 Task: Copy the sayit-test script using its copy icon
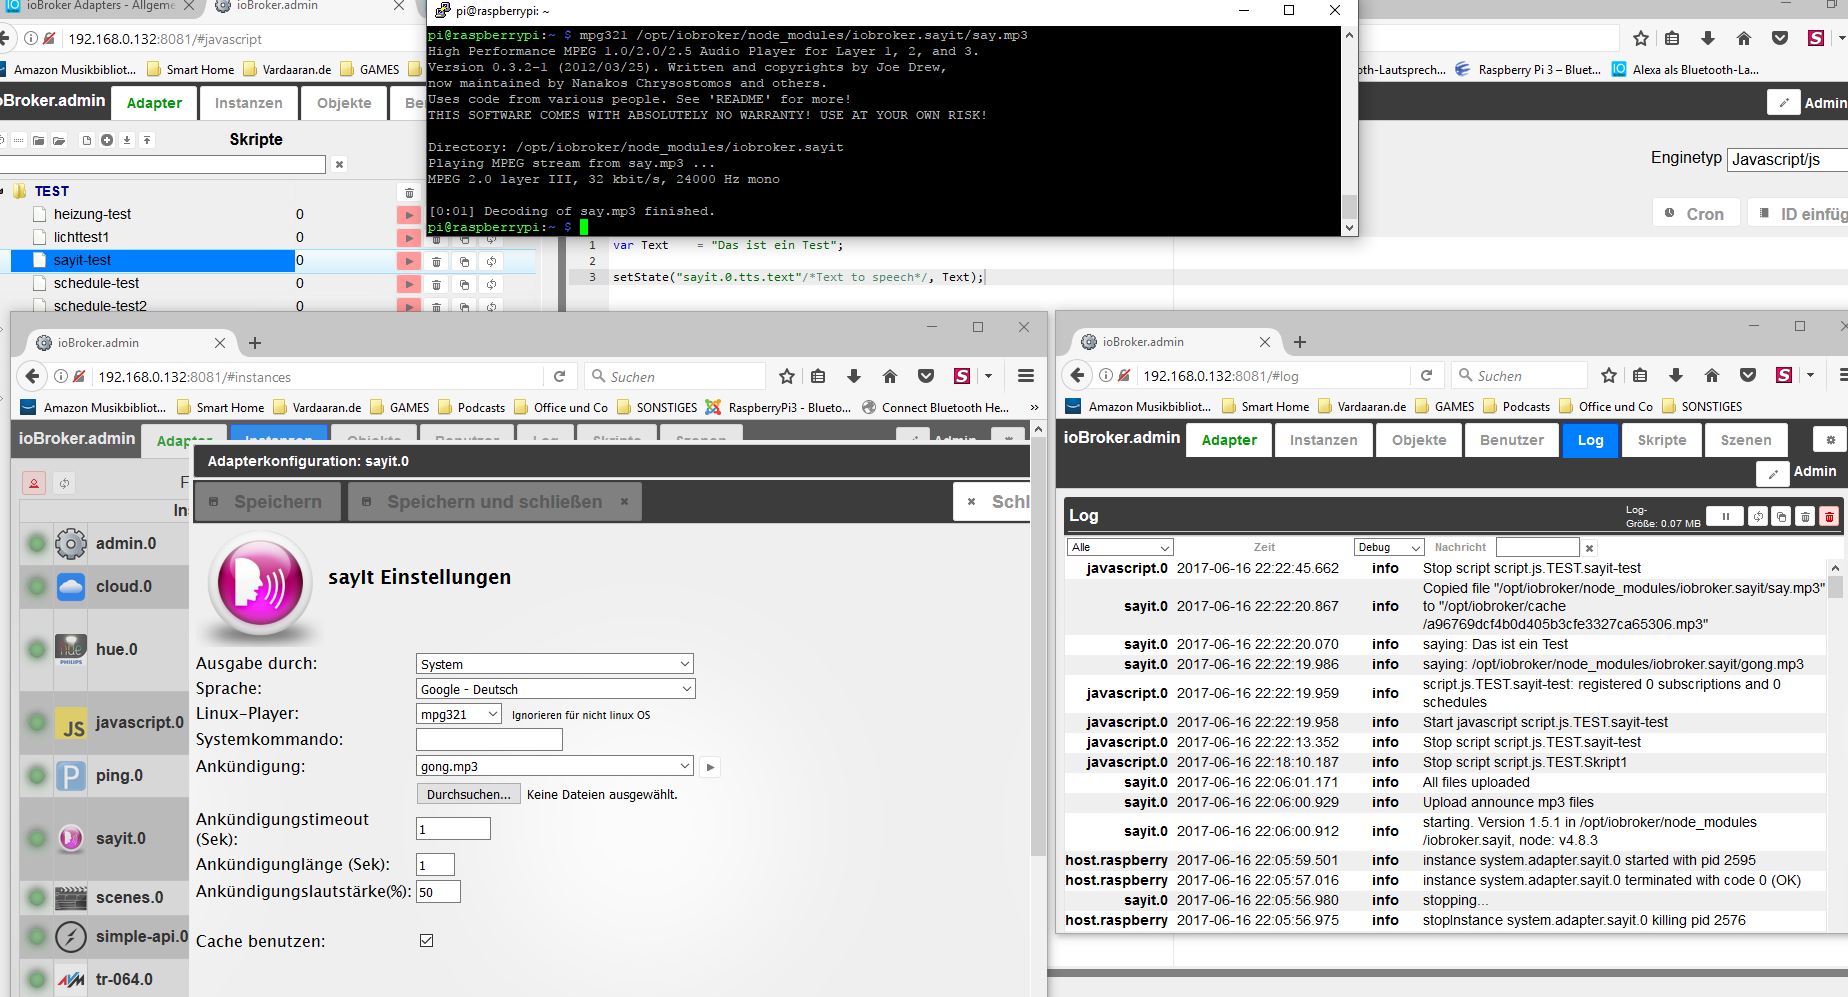click(464, 261)
